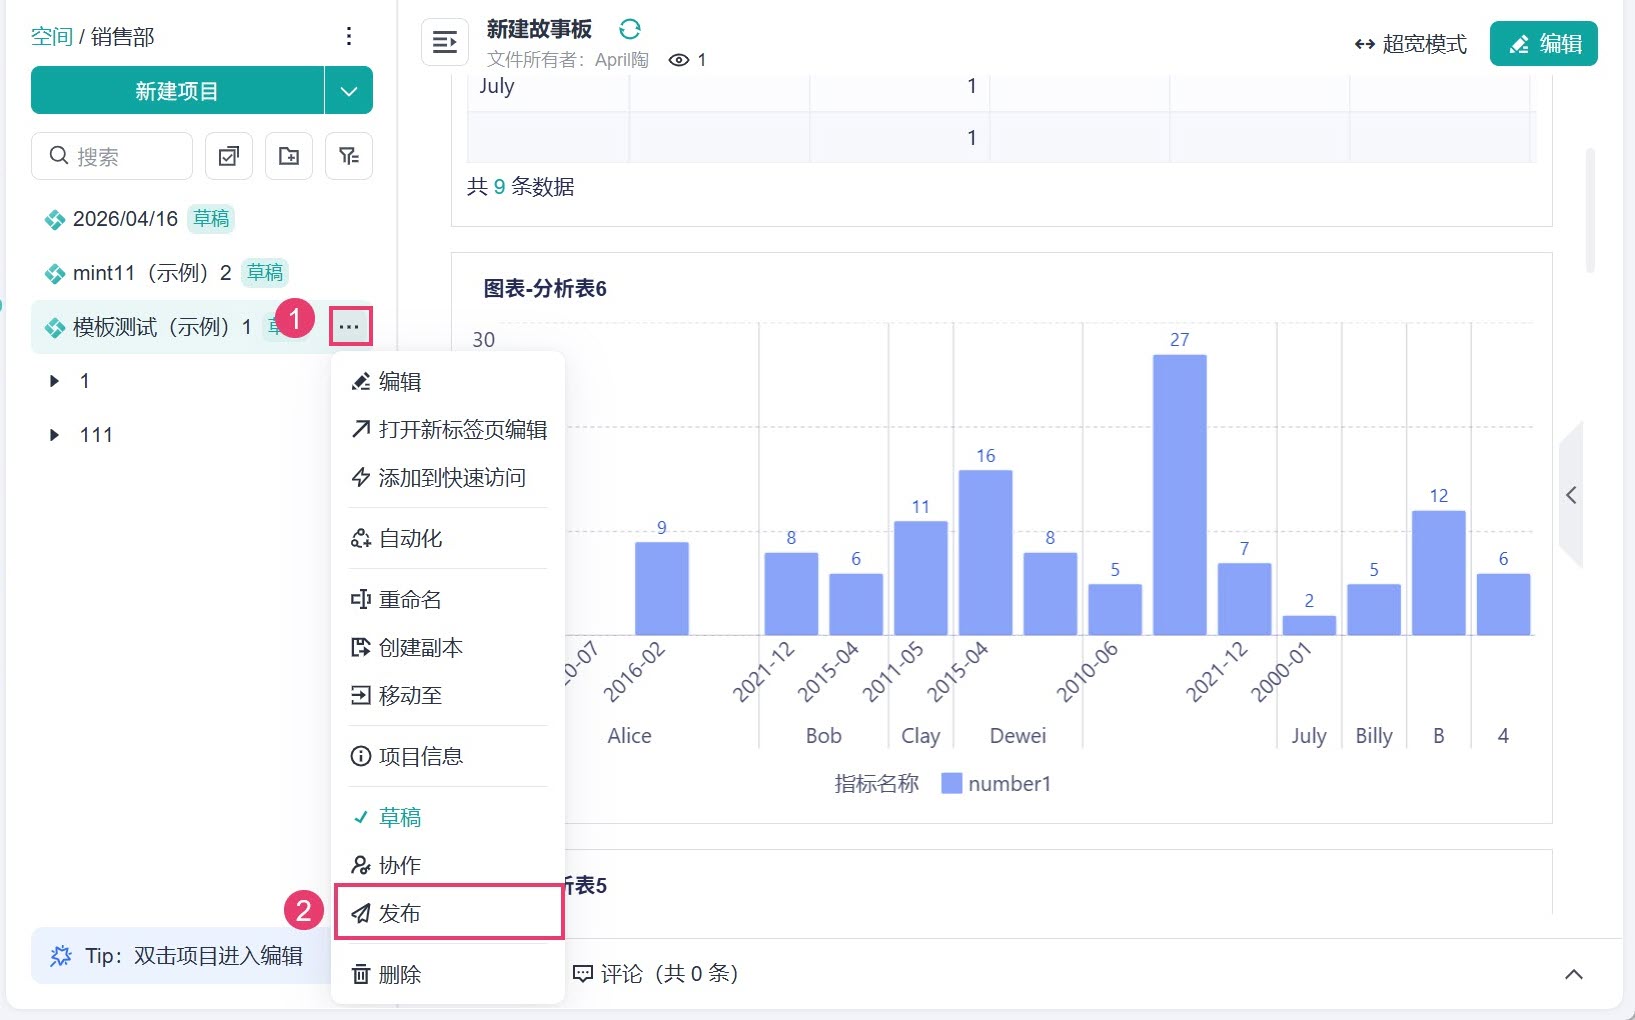This screenshot has height=1020, width=1635.
Task: Click the green 编辑 button
Action: click(1543, 44)
